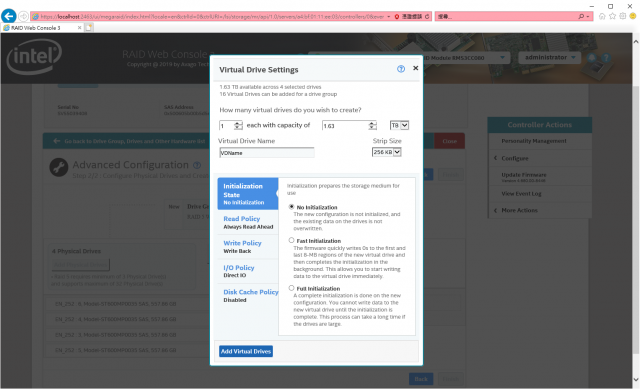Click drive row EN_252 : 3 ST600MP0035
Screen dimensions: 640x389
[128, 335]
